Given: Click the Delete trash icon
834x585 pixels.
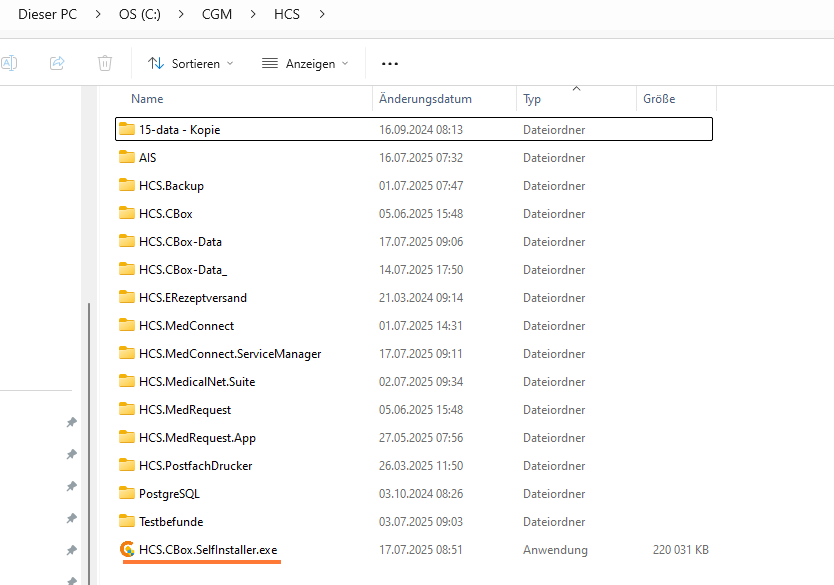Looking at the screenshot, I should [105, 63].
